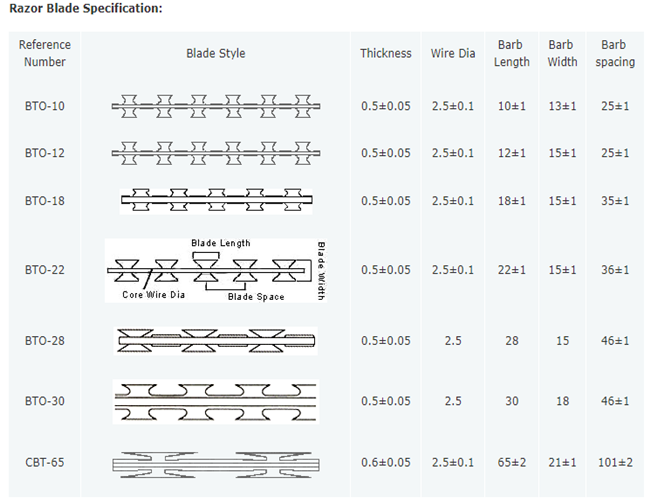Click the Barb Length column header
Screen dimensions: 650x500
pos(512,54)
